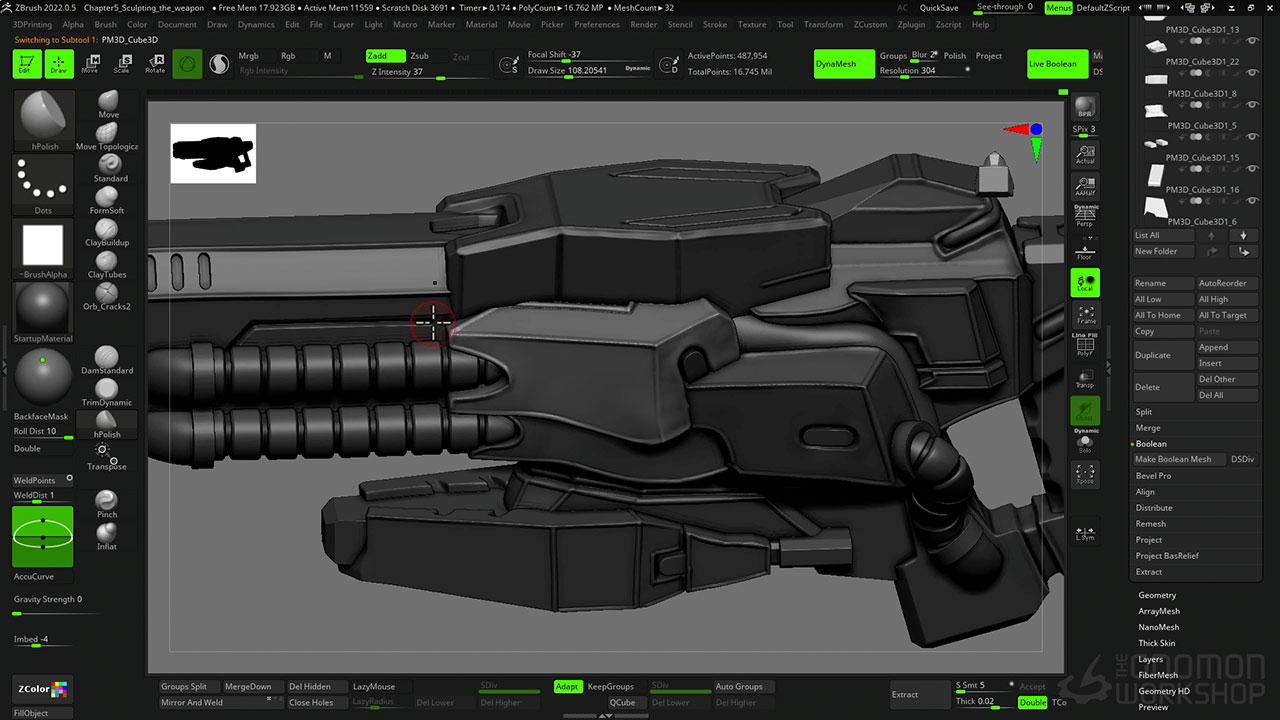Viewport: 1280px width, 720px height.
Task: Open the Zplugin menu
Action: [911, 24]
